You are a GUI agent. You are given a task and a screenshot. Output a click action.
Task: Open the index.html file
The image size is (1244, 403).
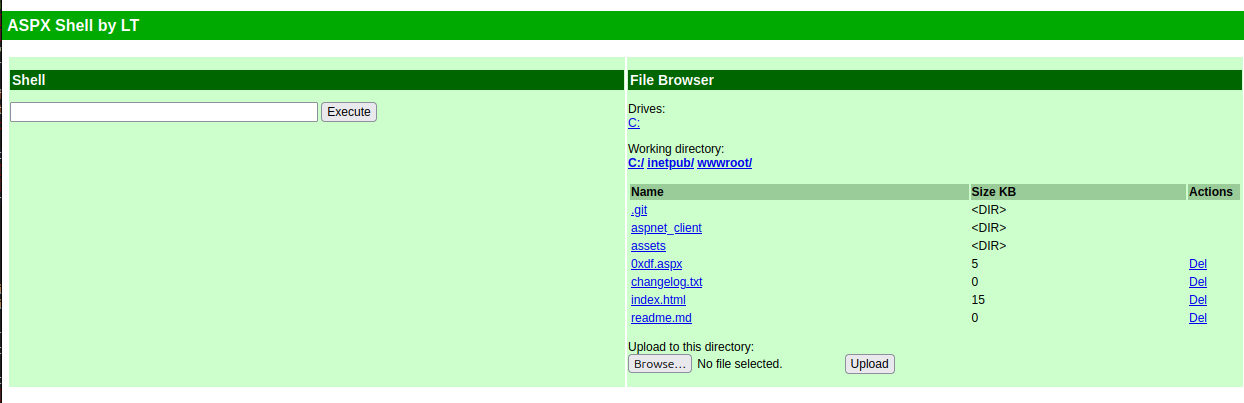(658, 300)
